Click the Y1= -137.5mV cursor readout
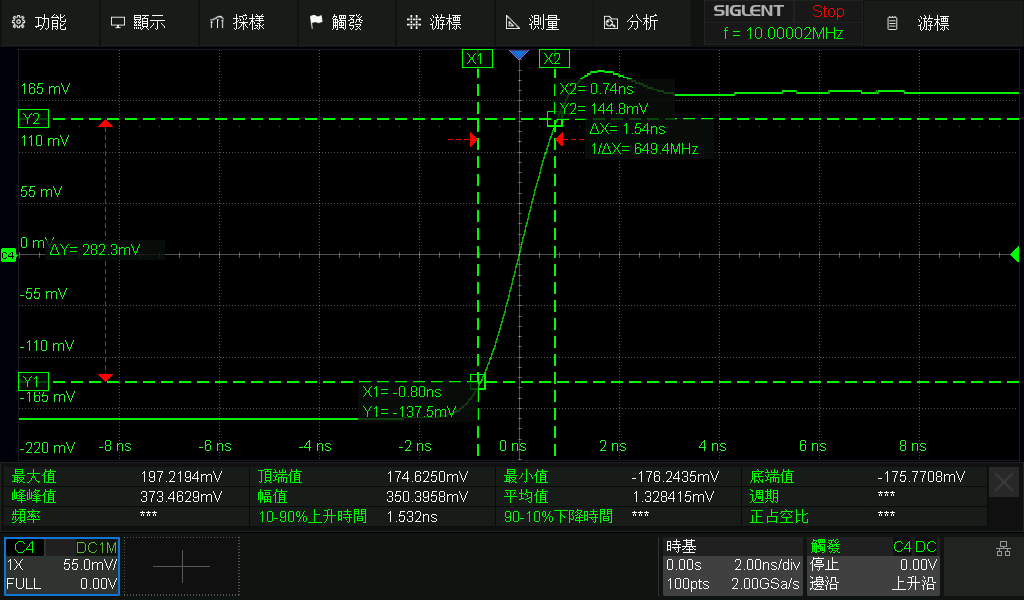The width and height of the screenshot is (1024, 600). [409, 412]
